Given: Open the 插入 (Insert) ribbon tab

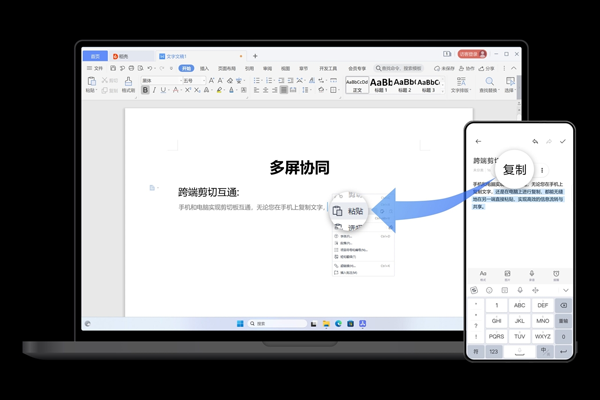Looking at the screenshot, I should (205, 69).
